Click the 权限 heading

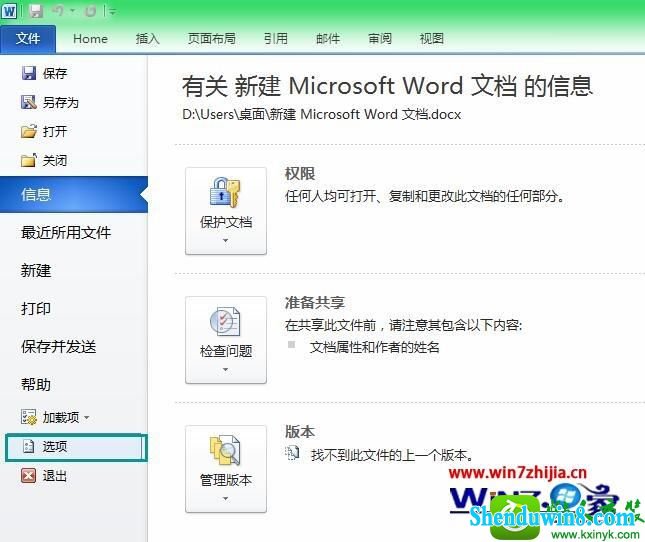300,174
